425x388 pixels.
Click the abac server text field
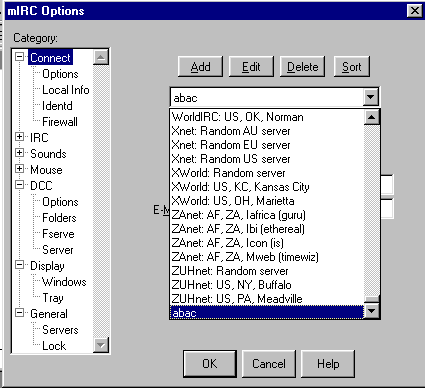click(267, 98)
